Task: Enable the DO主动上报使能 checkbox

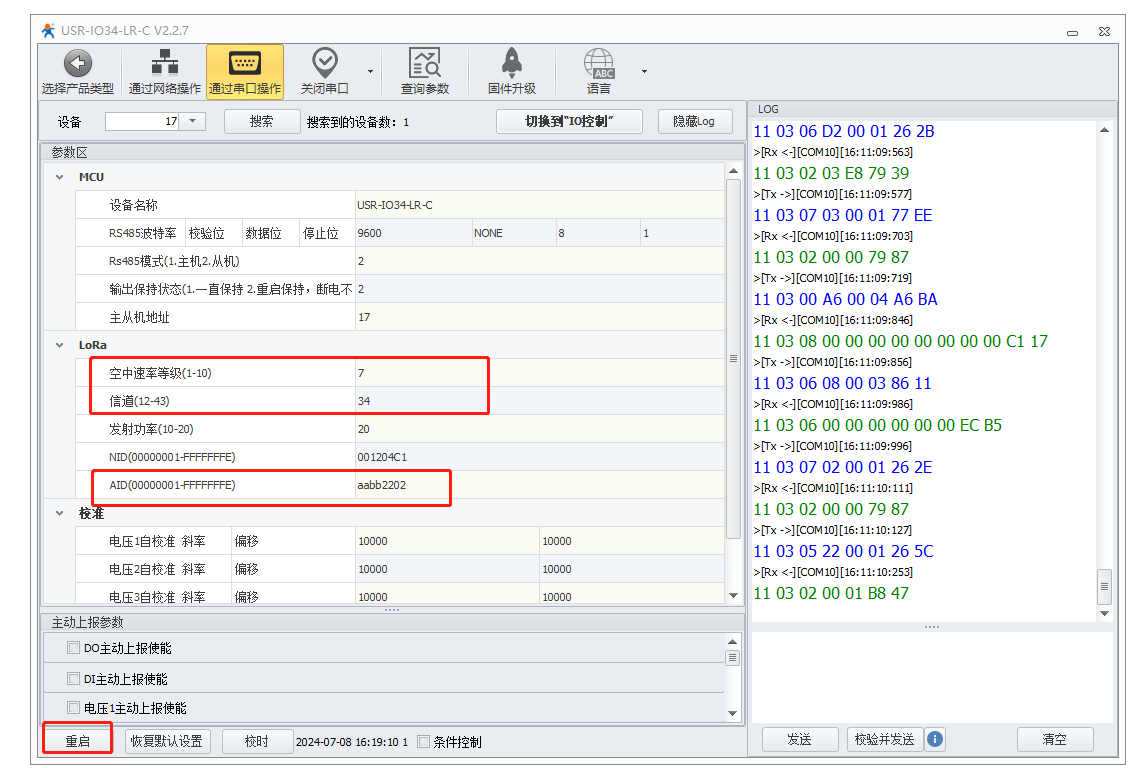Action: tap(73, 648)
